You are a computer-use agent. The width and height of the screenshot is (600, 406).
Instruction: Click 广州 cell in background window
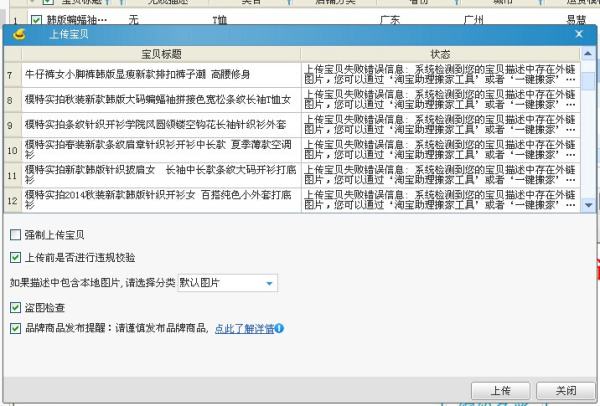474,20
